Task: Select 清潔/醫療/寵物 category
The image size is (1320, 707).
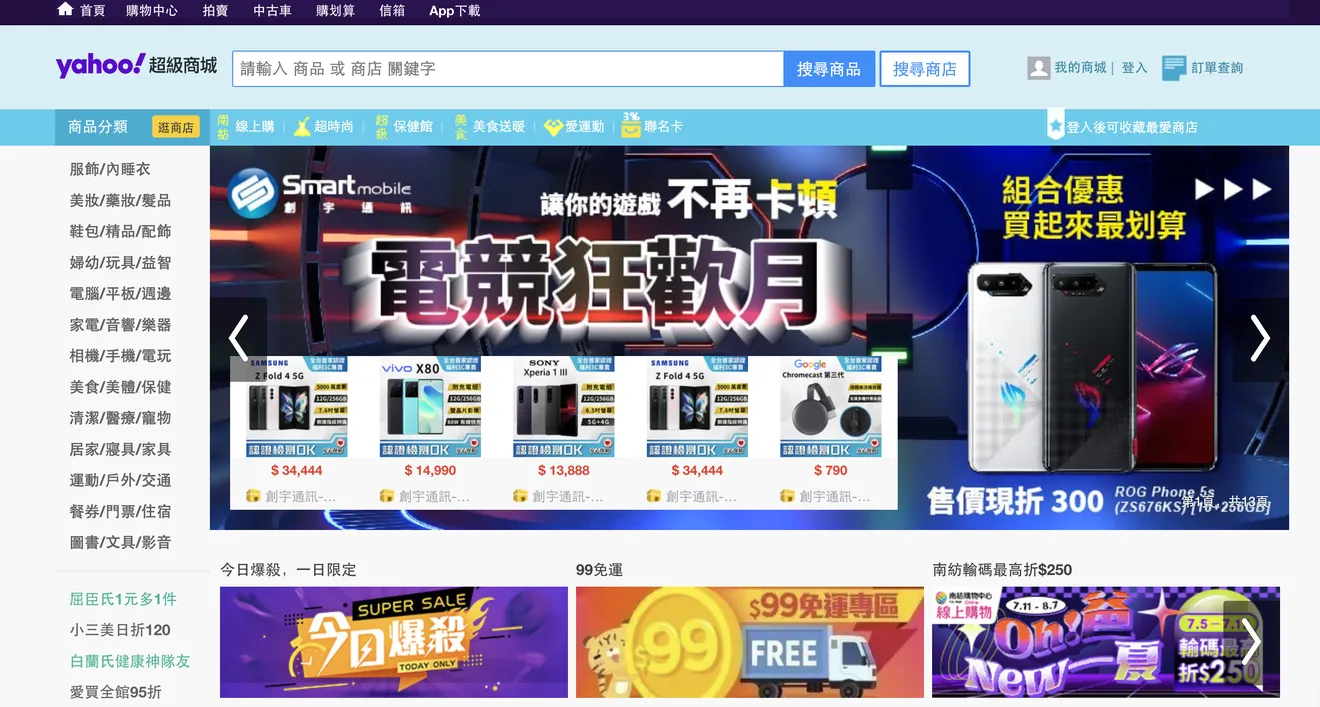Action: [120, 417]
